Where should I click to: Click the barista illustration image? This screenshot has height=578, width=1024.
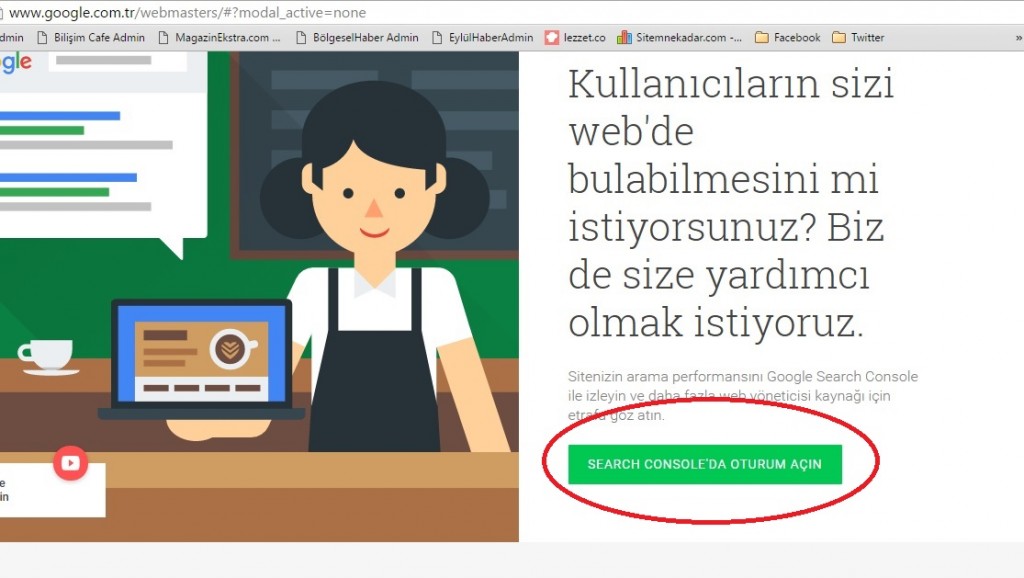pos(259,297)
